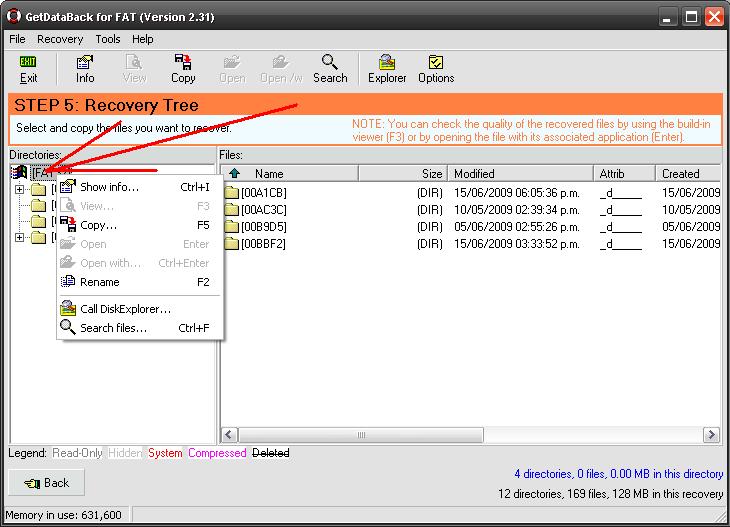Select the [00AC3C] directory name
This screenshot has height=527, width=730.
pos(264,210)
